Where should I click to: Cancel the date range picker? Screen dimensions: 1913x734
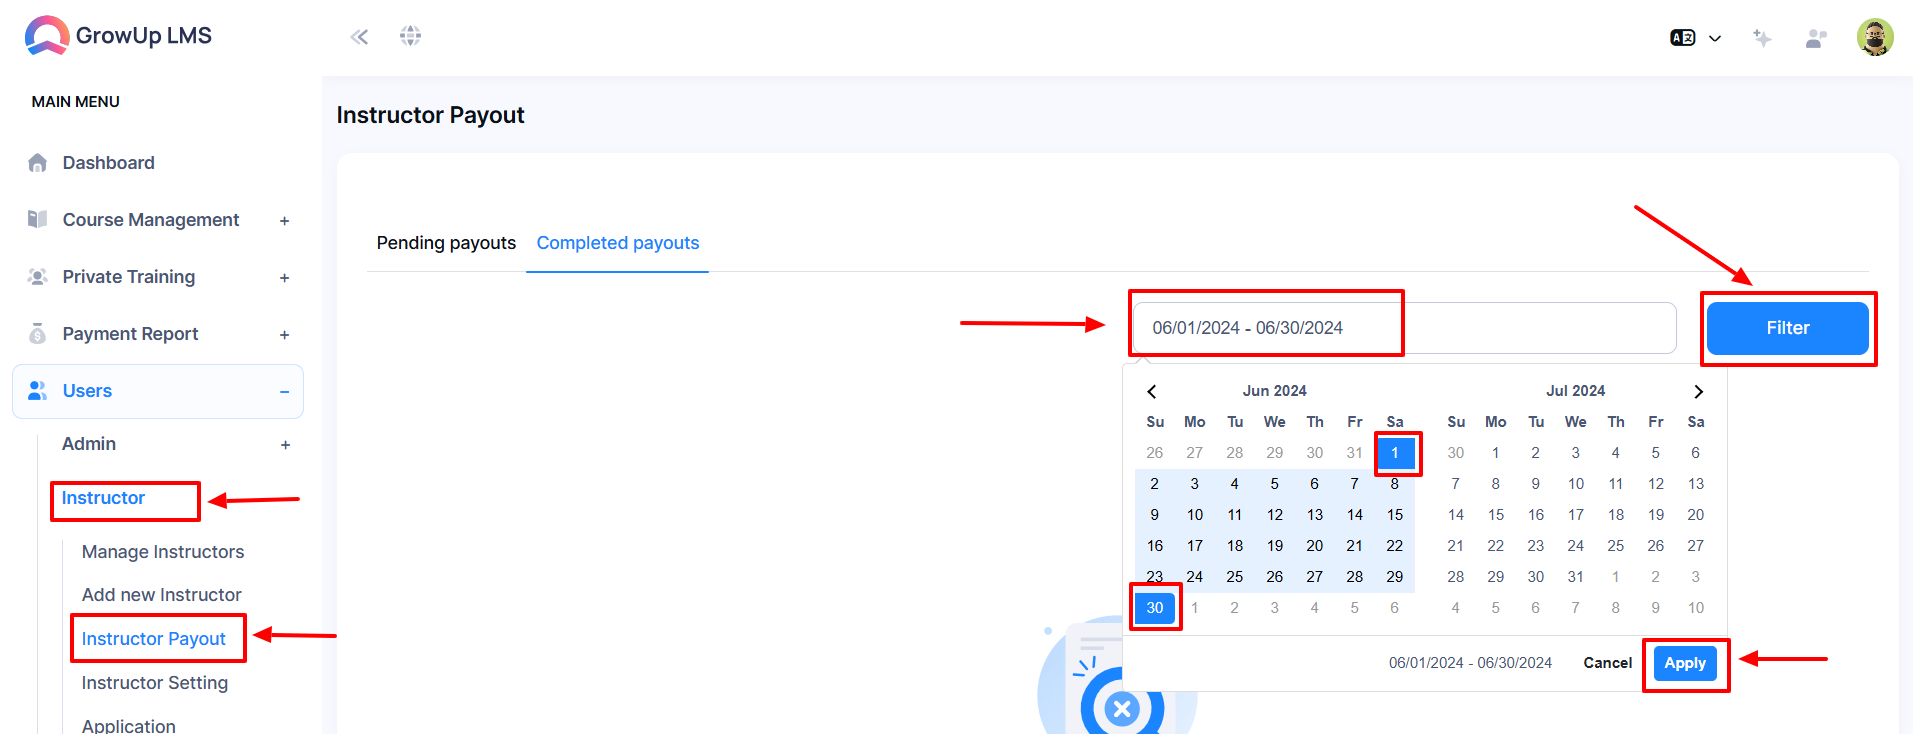1608,663
